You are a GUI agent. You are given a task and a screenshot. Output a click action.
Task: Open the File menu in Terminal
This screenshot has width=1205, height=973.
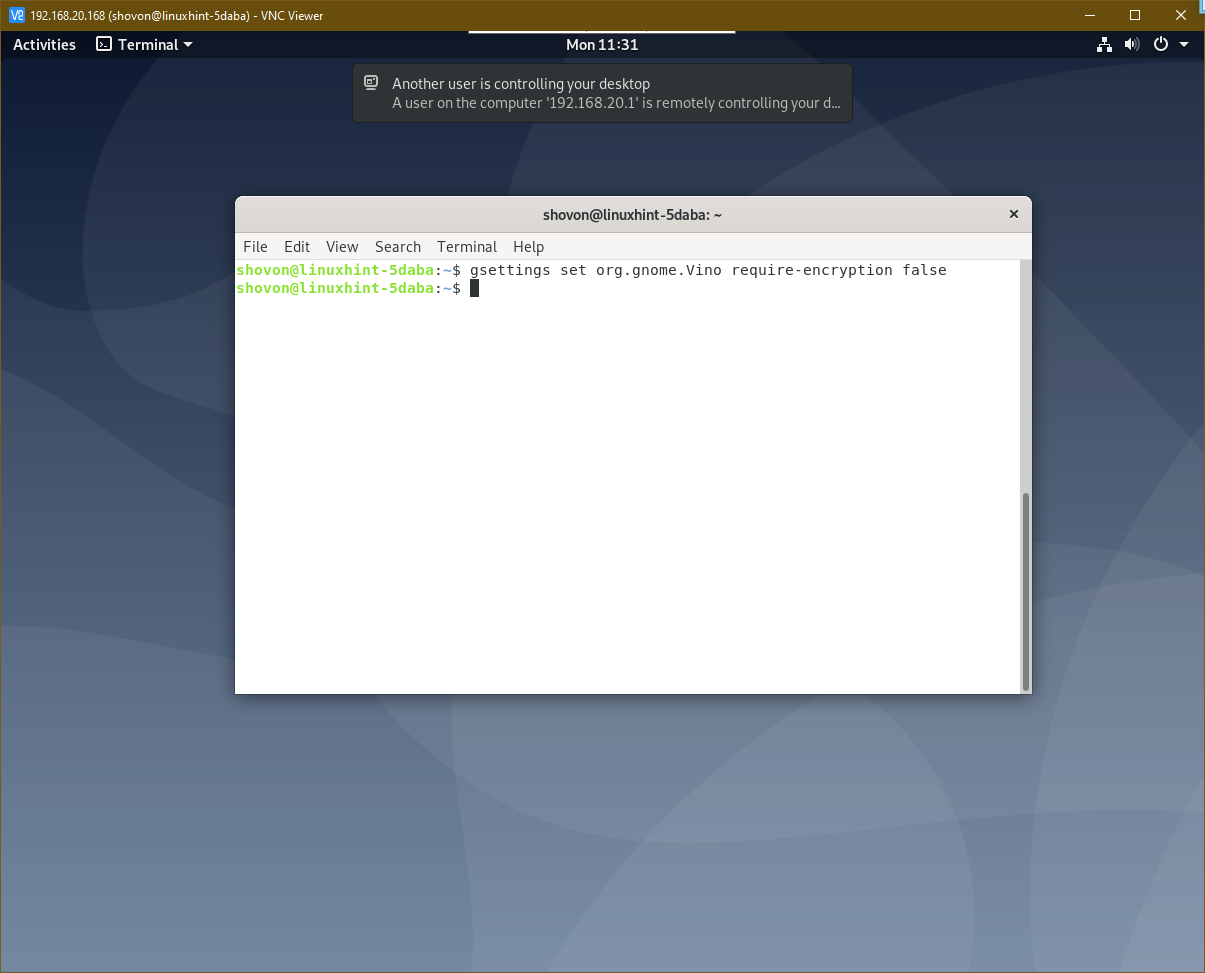(255, 246)
